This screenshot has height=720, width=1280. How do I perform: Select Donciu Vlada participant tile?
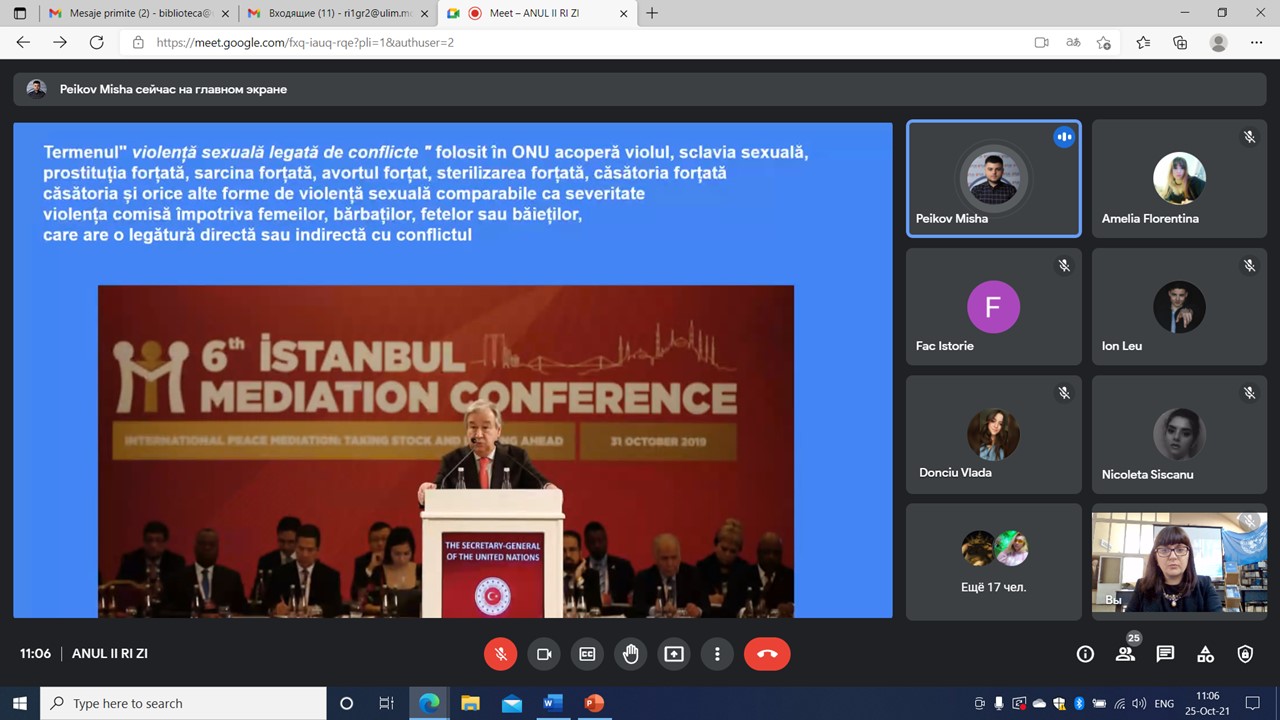tap(994, 434)
